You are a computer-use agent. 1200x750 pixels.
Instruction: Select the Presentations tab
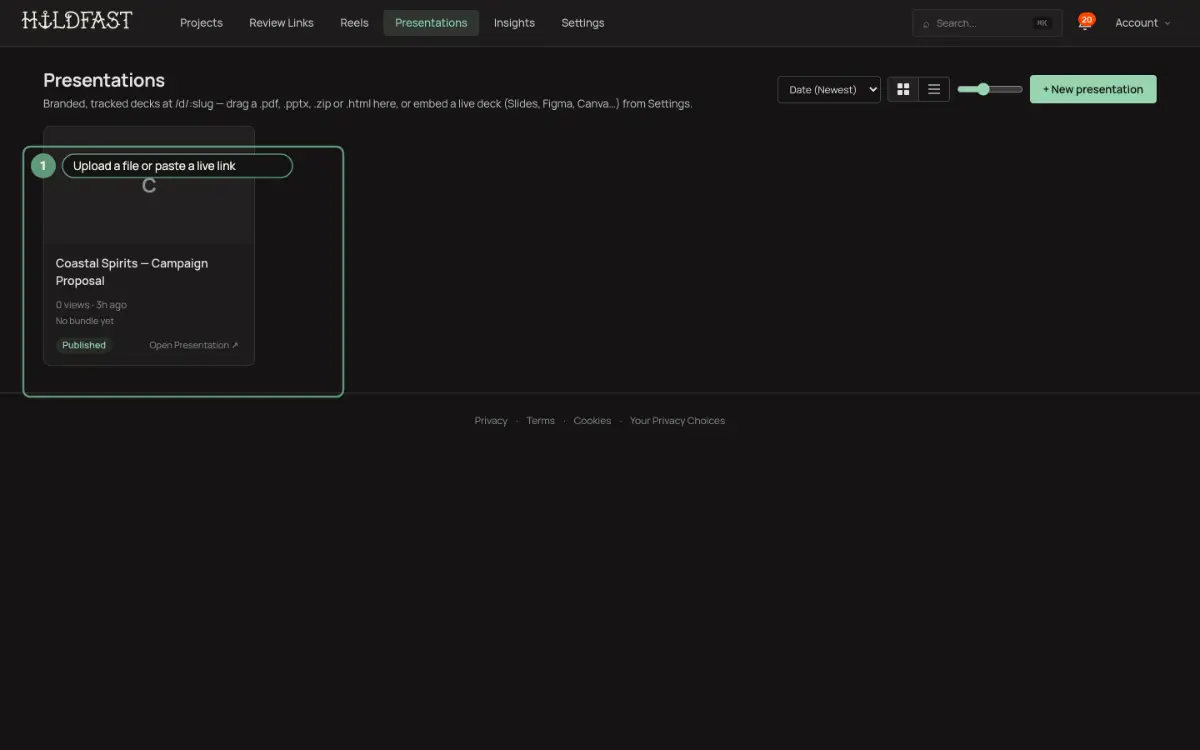click(431, 23)
